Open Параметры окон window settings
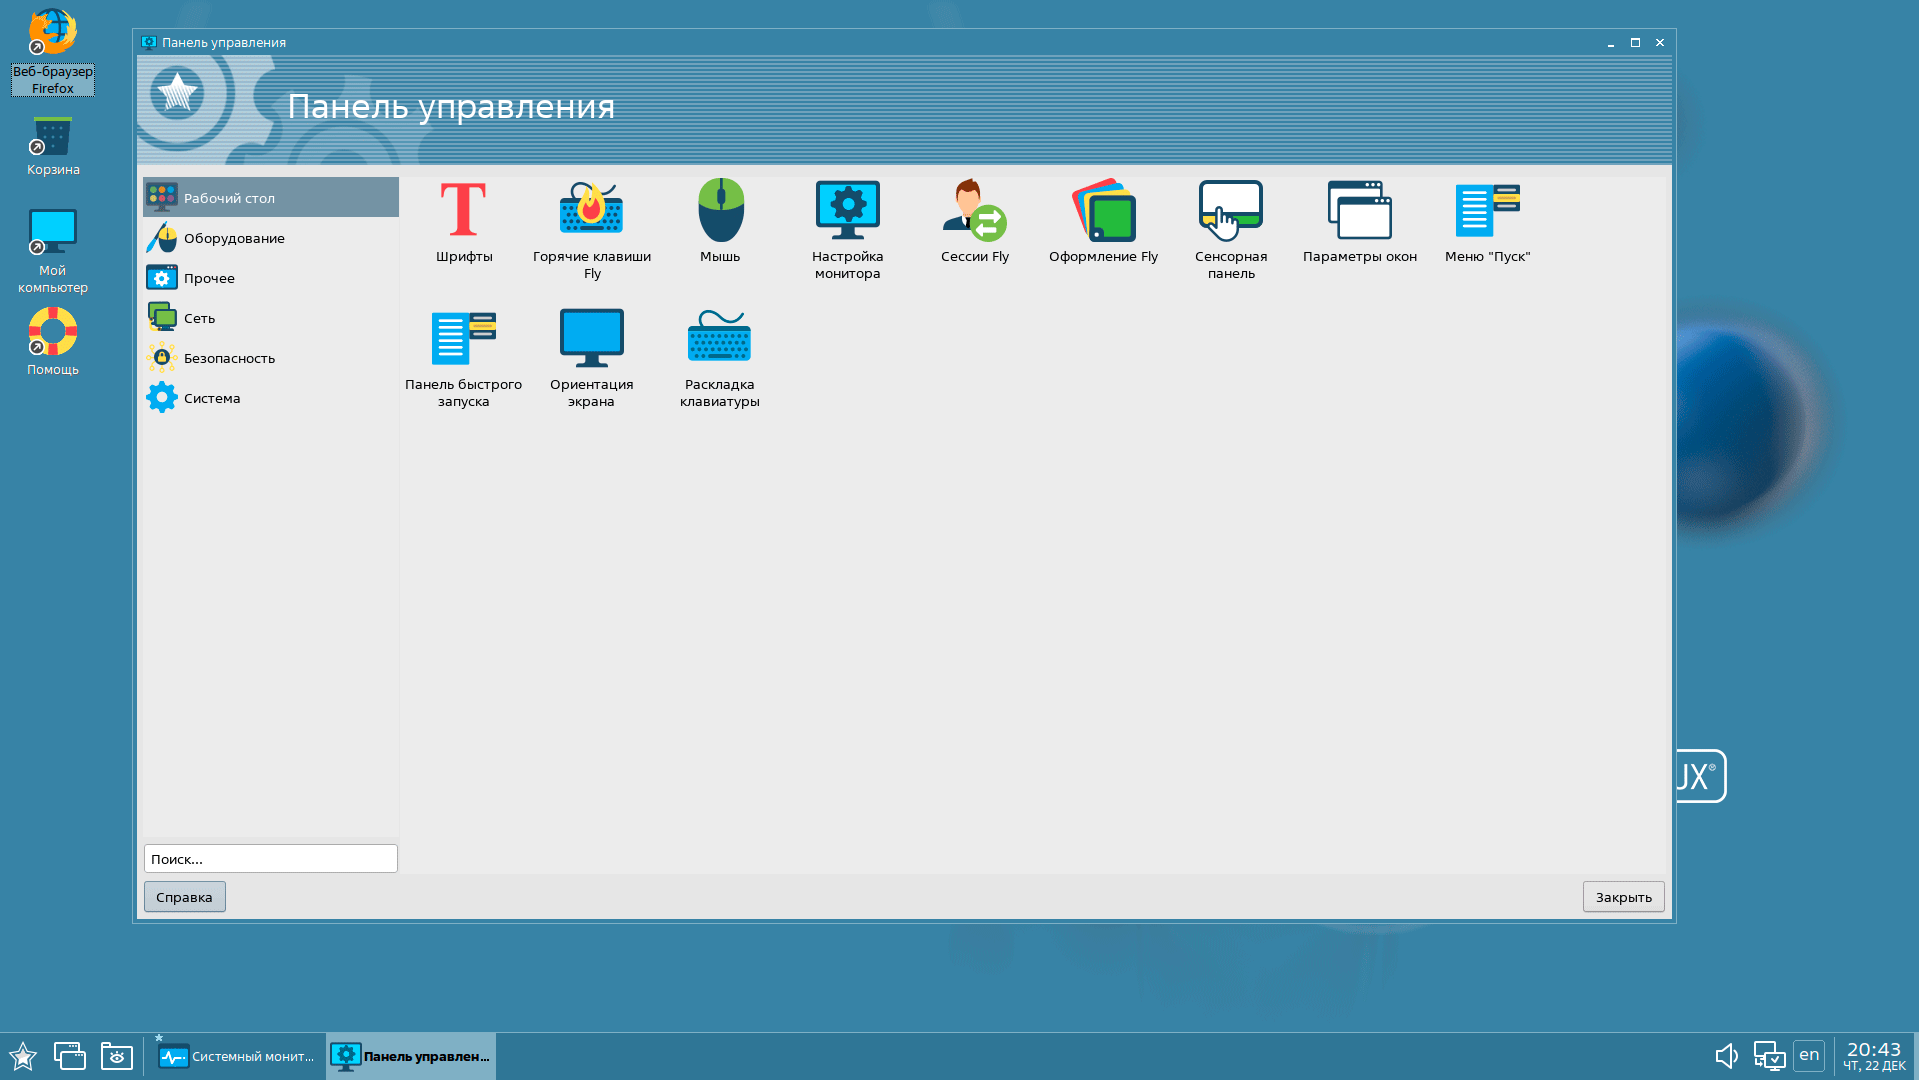 click(x=1359, y=222)
